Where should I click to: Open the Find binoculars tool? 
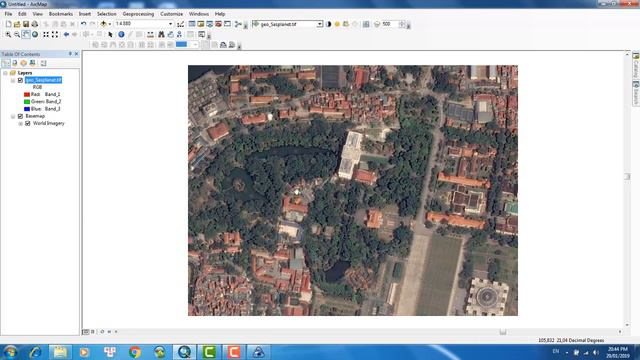point(161,35)
